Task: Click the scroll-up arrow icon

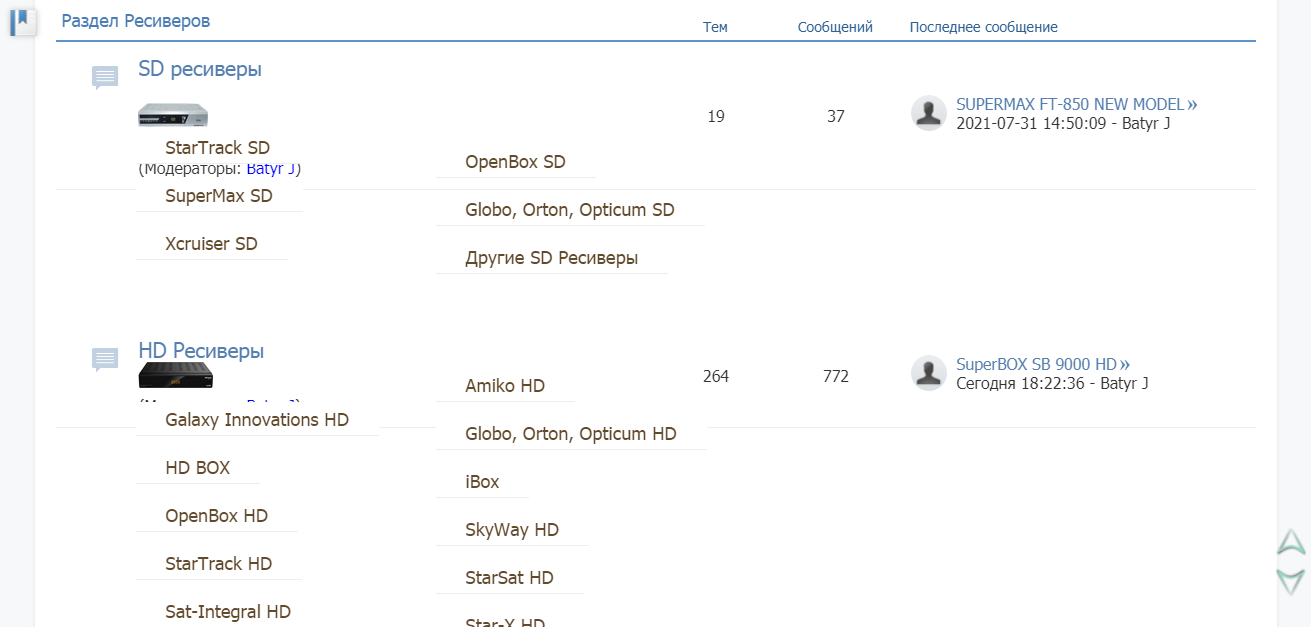Action: [x=1291, y=542]
